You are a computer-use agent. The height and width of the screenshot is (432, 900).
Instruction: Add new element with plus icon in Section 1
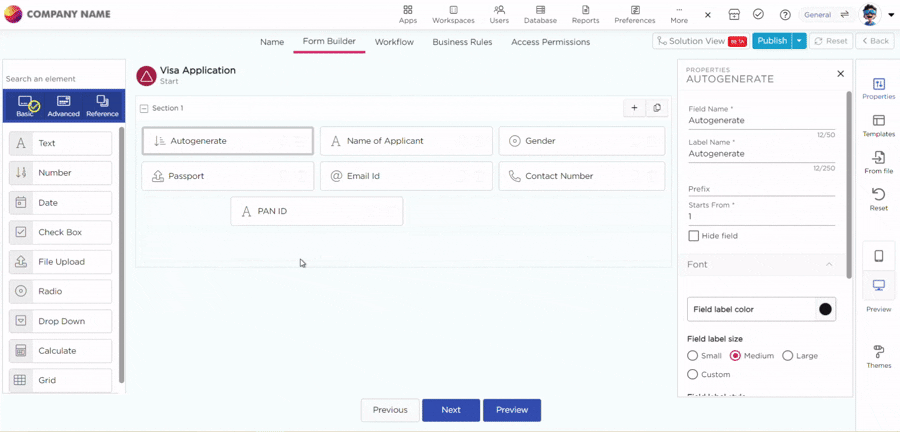pos(634,108)
